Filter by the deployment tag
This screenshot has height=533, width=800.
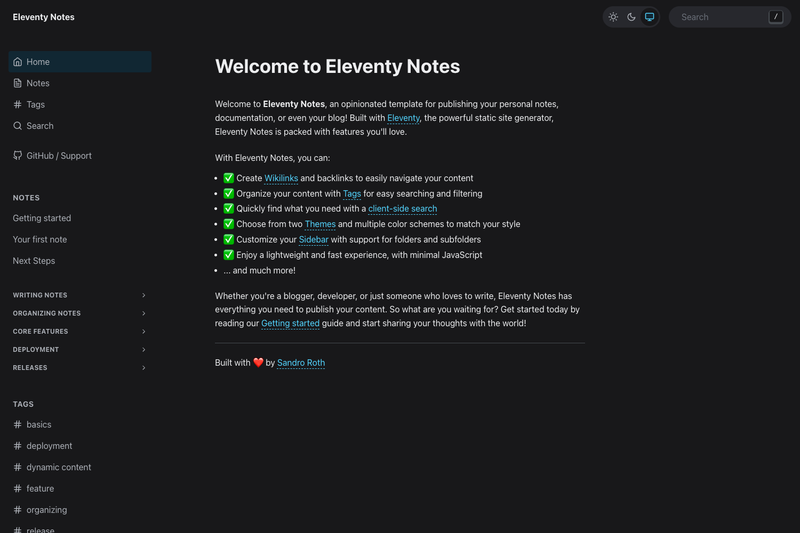(x=49, y=446)
